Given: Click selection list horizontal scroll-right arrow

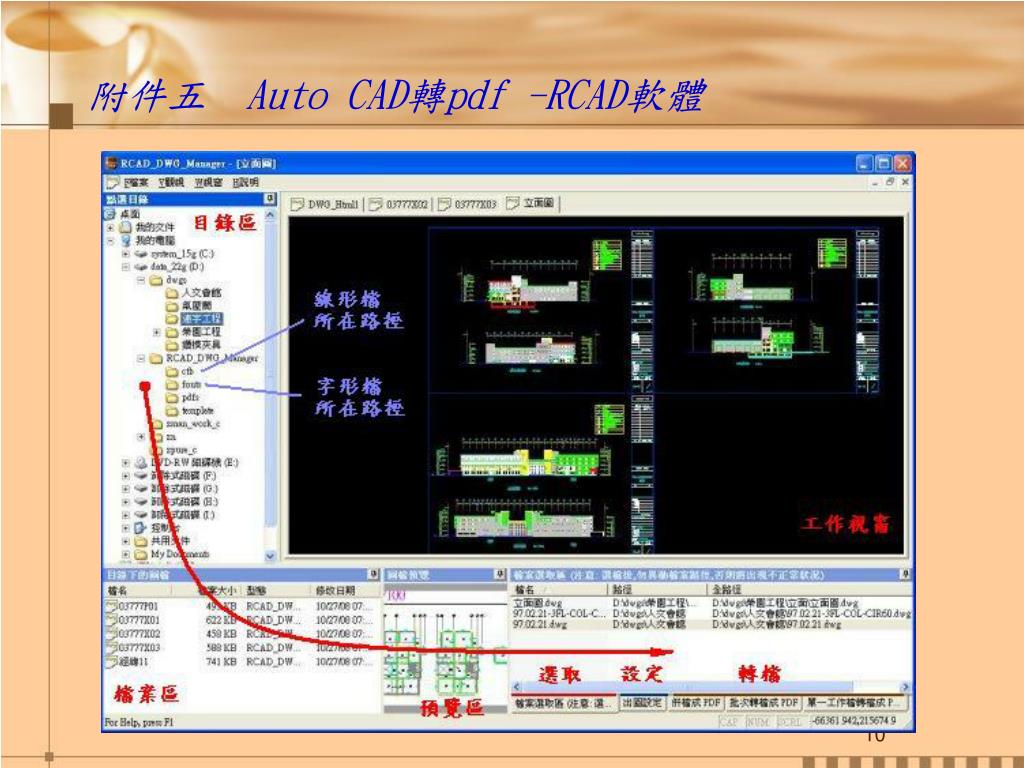Looking at the screenshot, I should (x=905, y=687).
